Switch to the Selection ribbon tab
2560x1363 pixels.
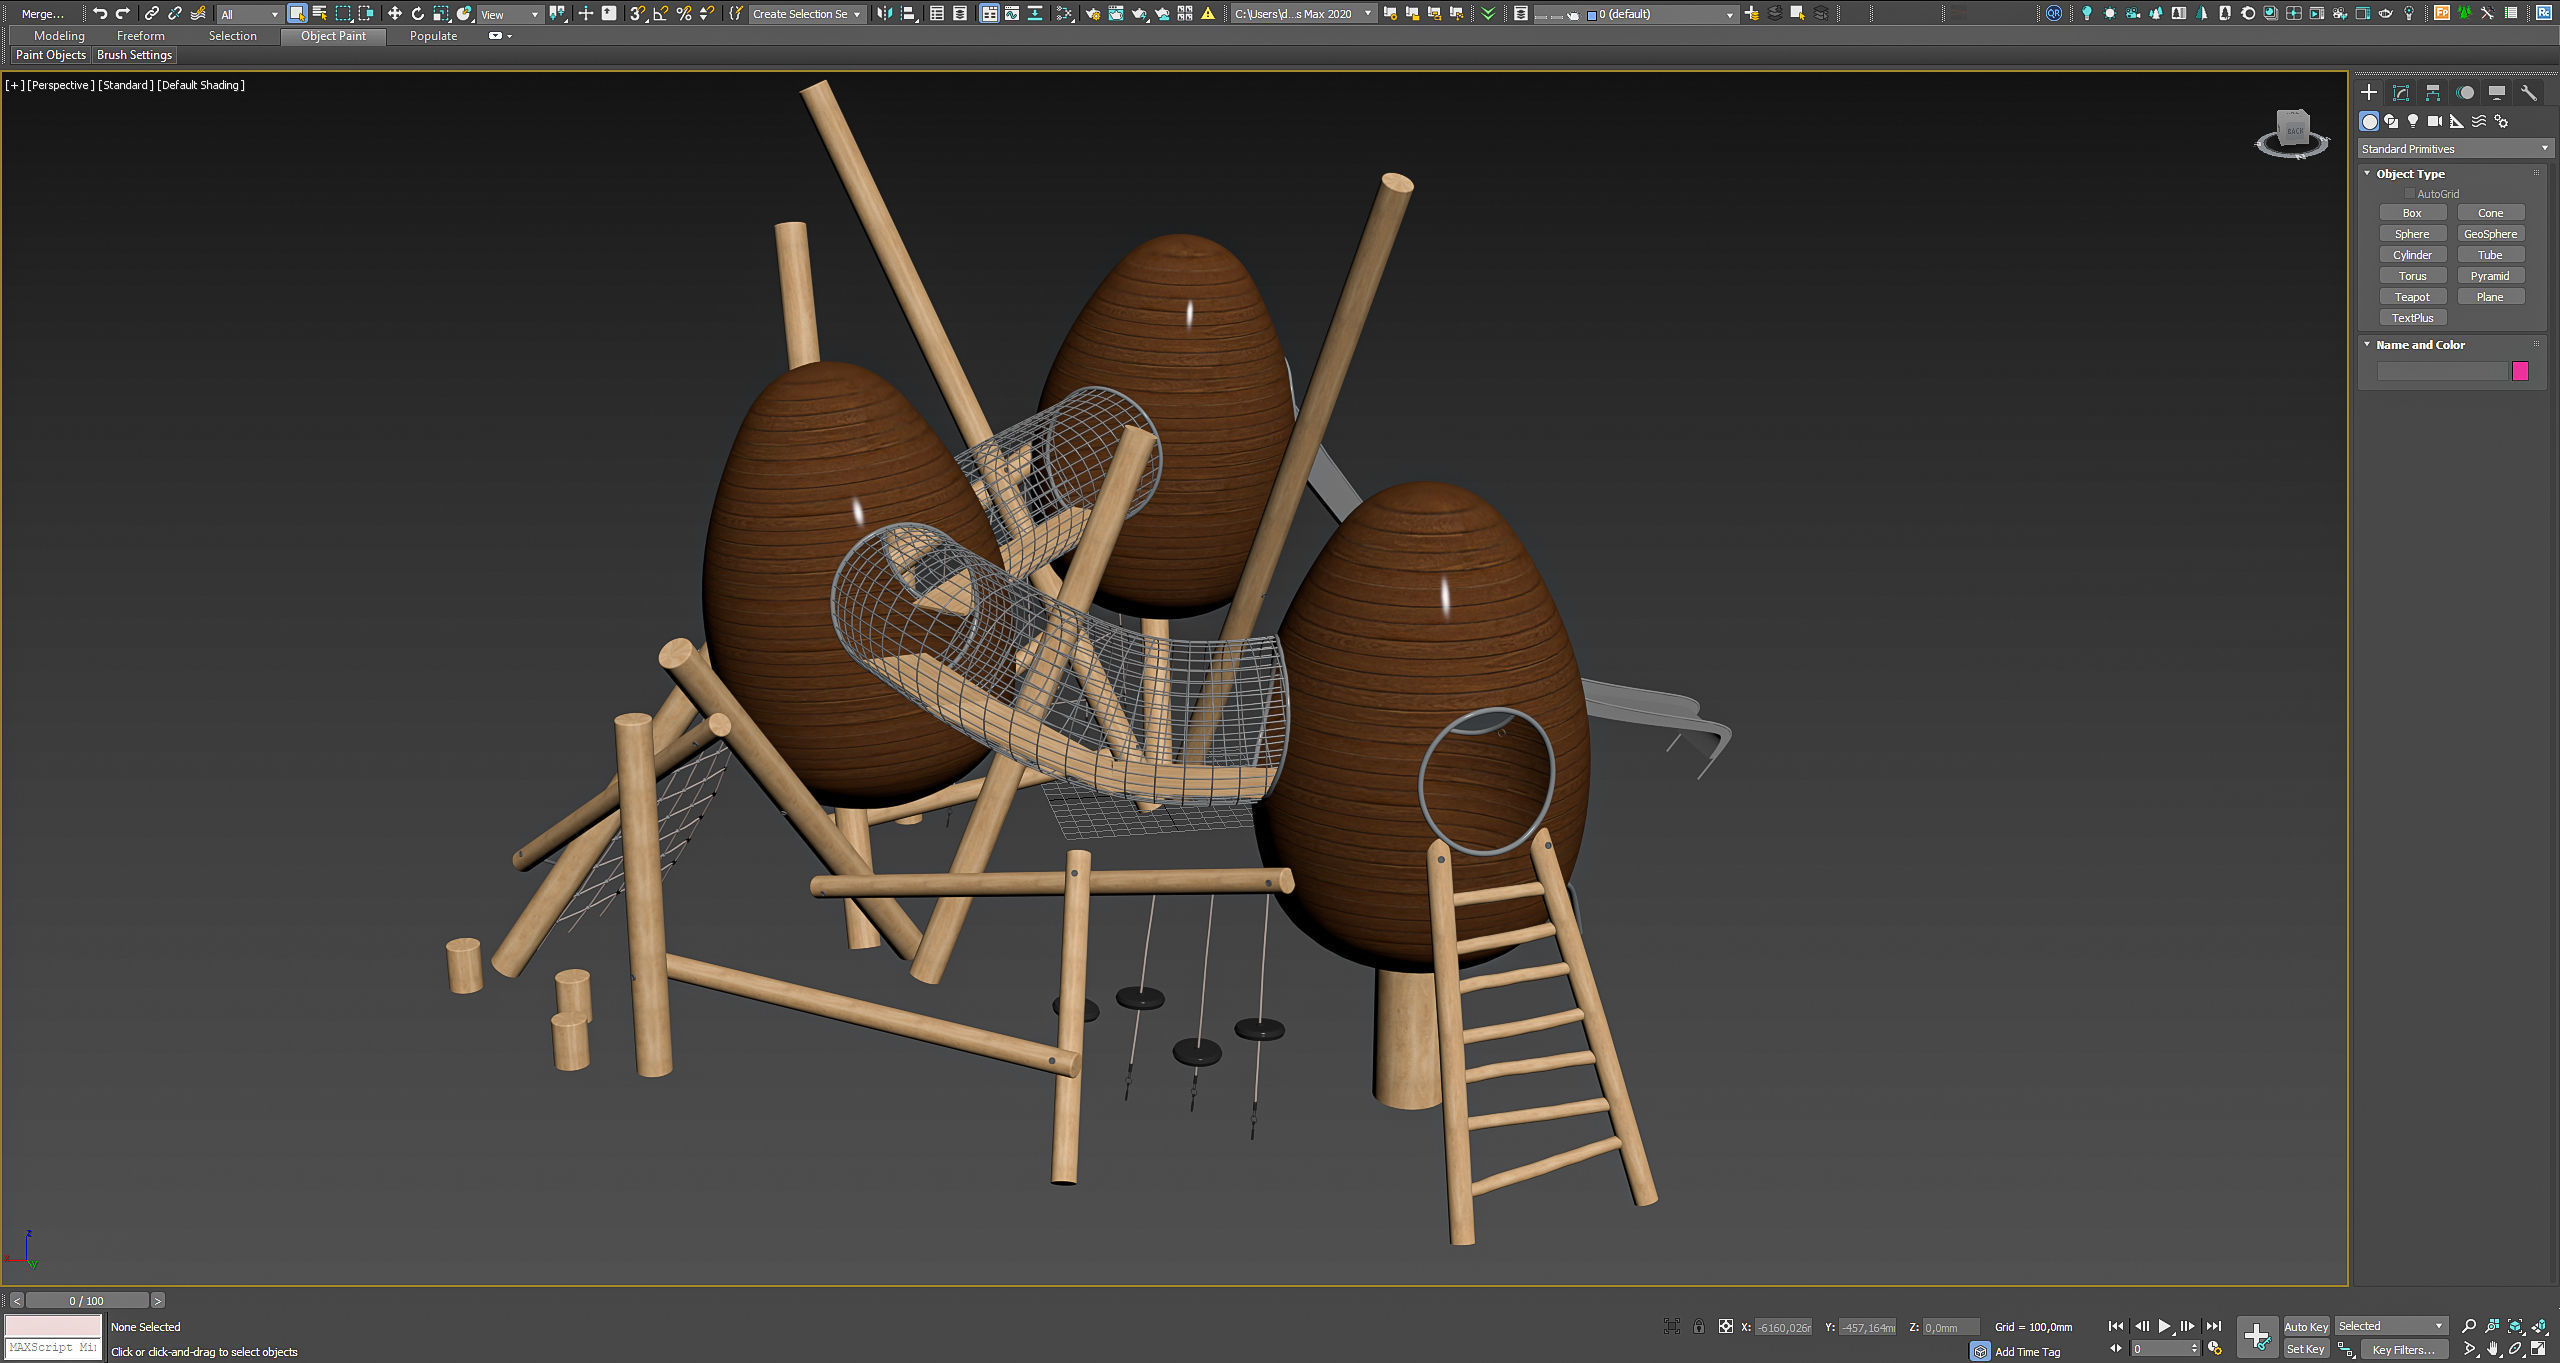tap(233, 36)
